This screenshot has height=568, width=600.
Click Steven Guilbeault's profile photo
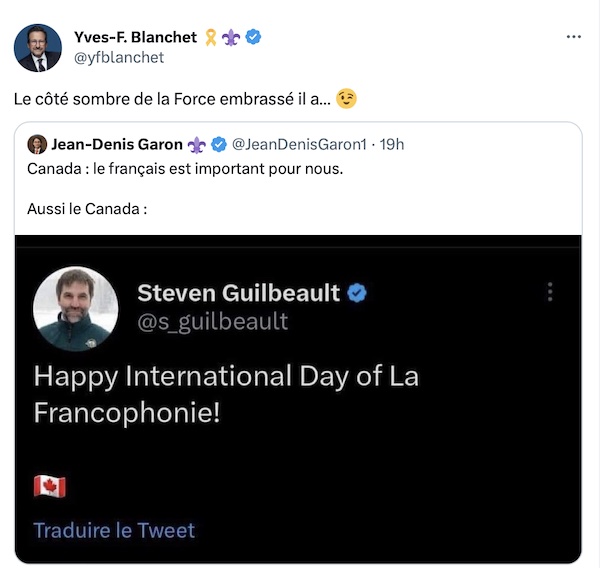click(x=76, y=308)
